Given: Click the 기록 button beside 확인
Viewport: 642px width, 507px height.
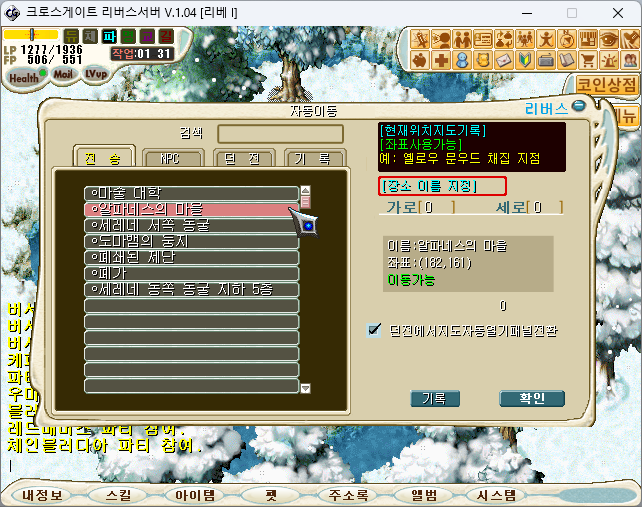Looking at the screenshot, I should pyautogui.click(x=435, y=398).
